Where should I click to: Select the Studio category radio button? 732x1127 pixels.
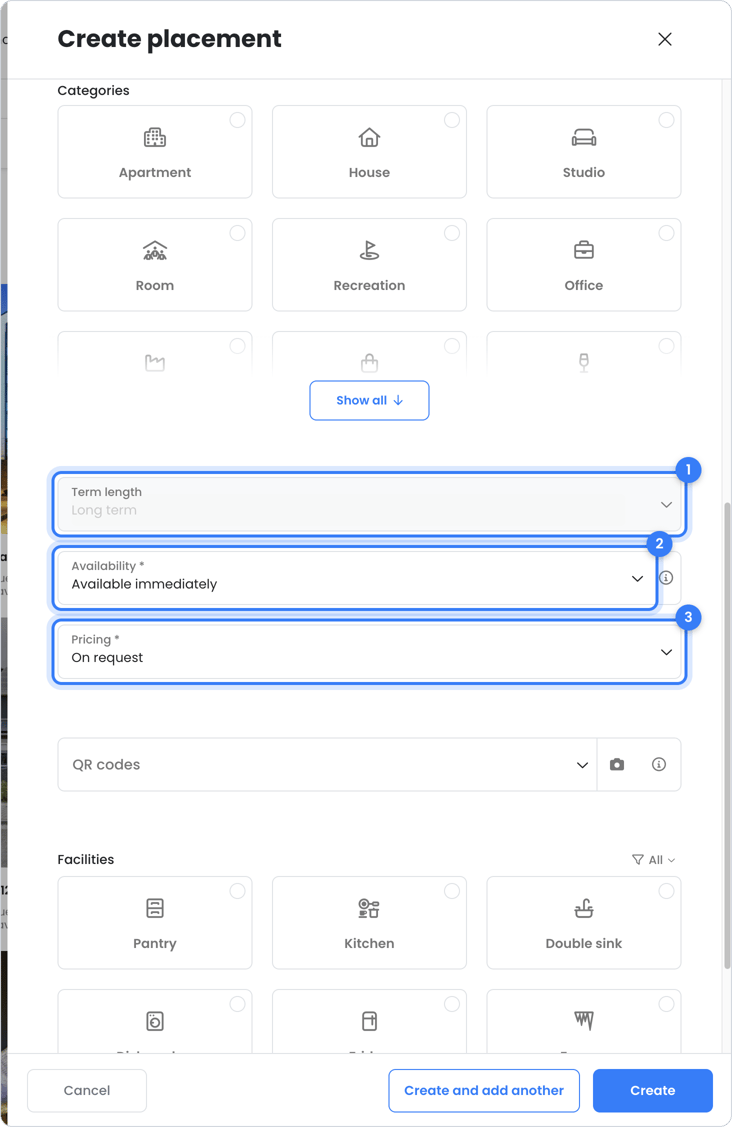[x=667, y=120]
